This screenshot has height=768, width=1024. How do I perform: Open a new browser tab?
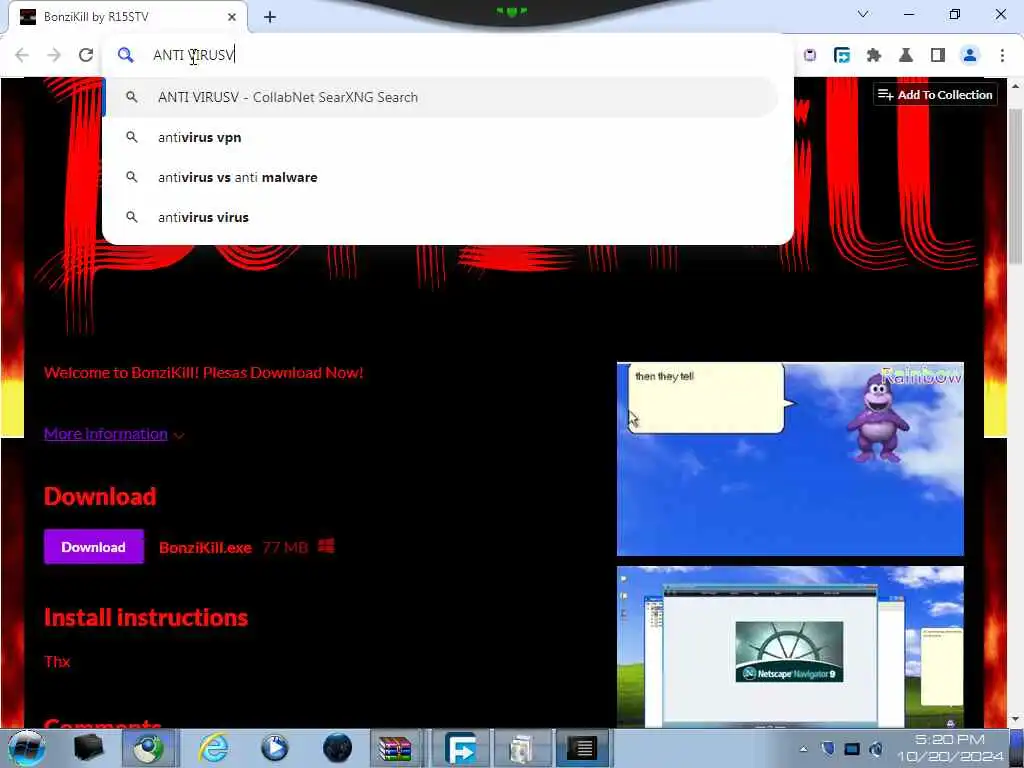(x=270, y=17)
